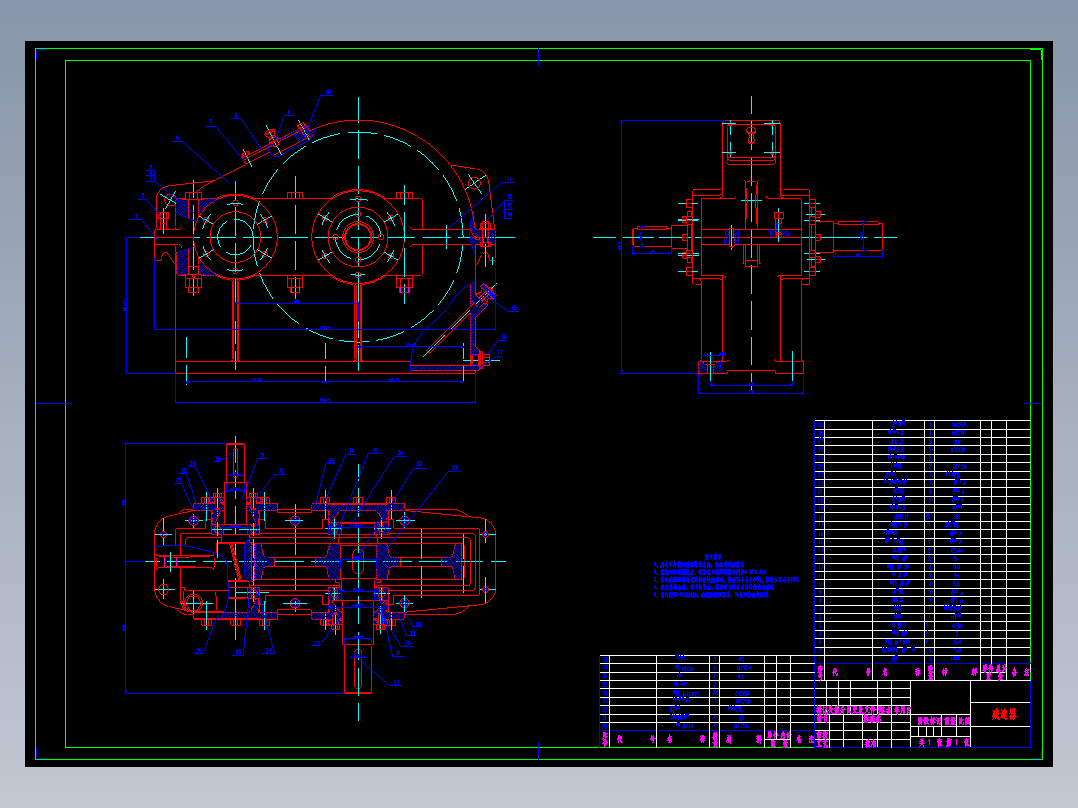Click the tall parts list table on right

(x=923, y=550)
